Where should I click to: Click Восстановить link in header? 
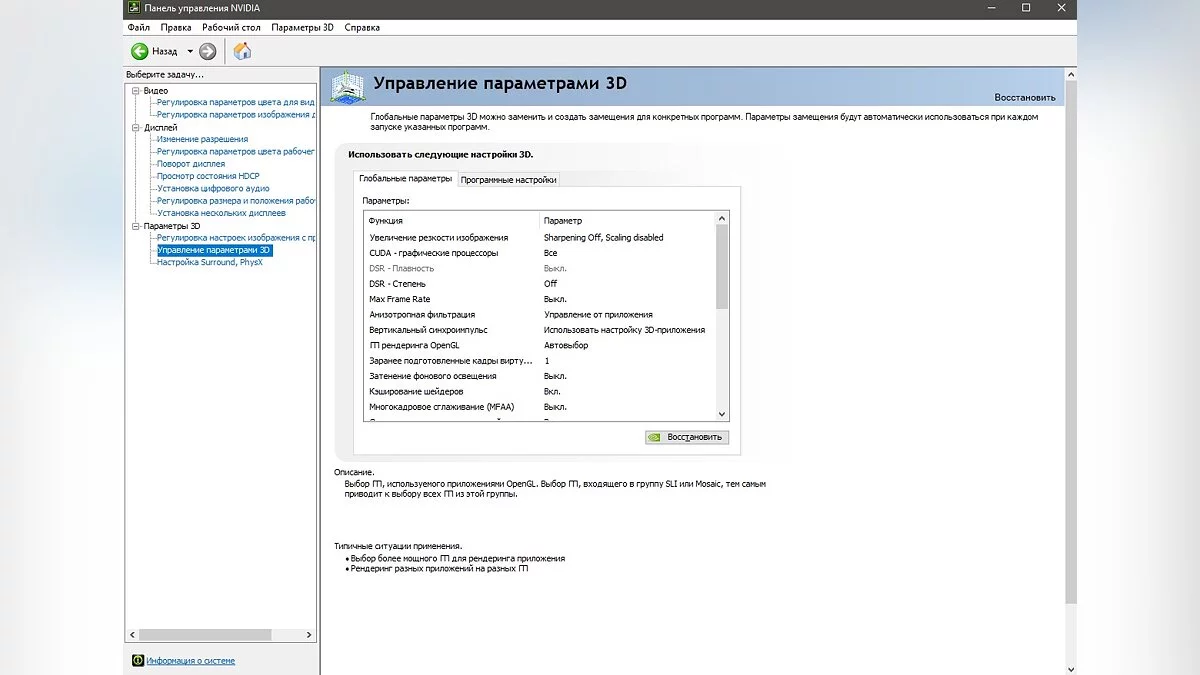tap(1024, 98)
